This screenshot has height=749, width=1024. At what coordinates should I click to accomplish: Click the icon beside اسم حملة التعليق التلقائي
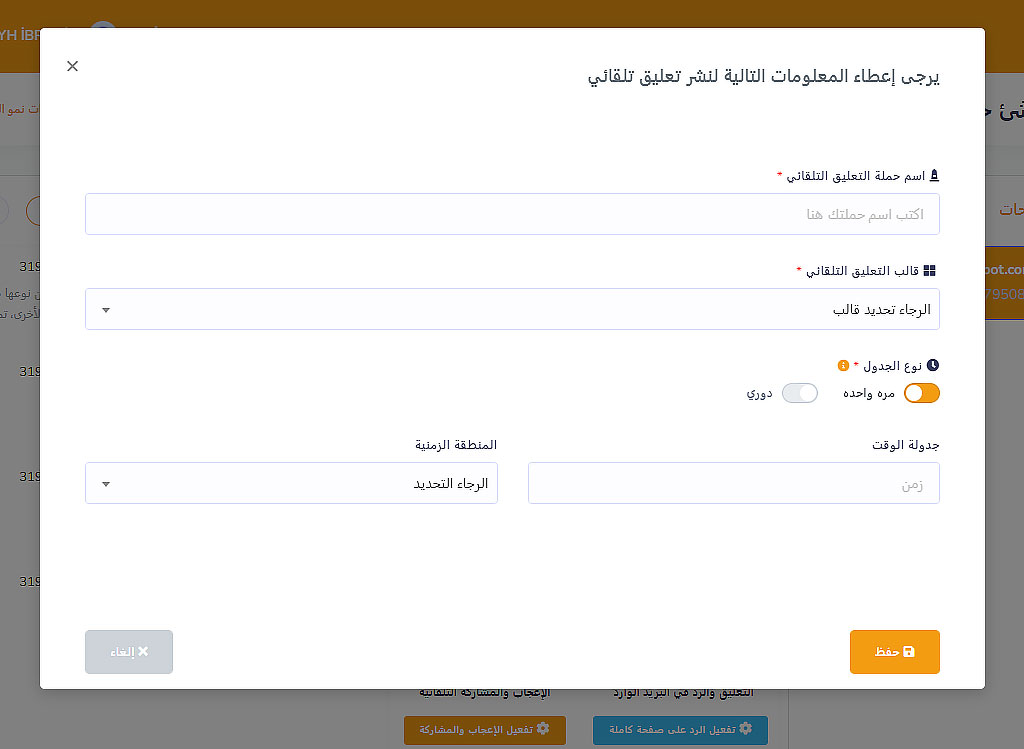(935, 176)
